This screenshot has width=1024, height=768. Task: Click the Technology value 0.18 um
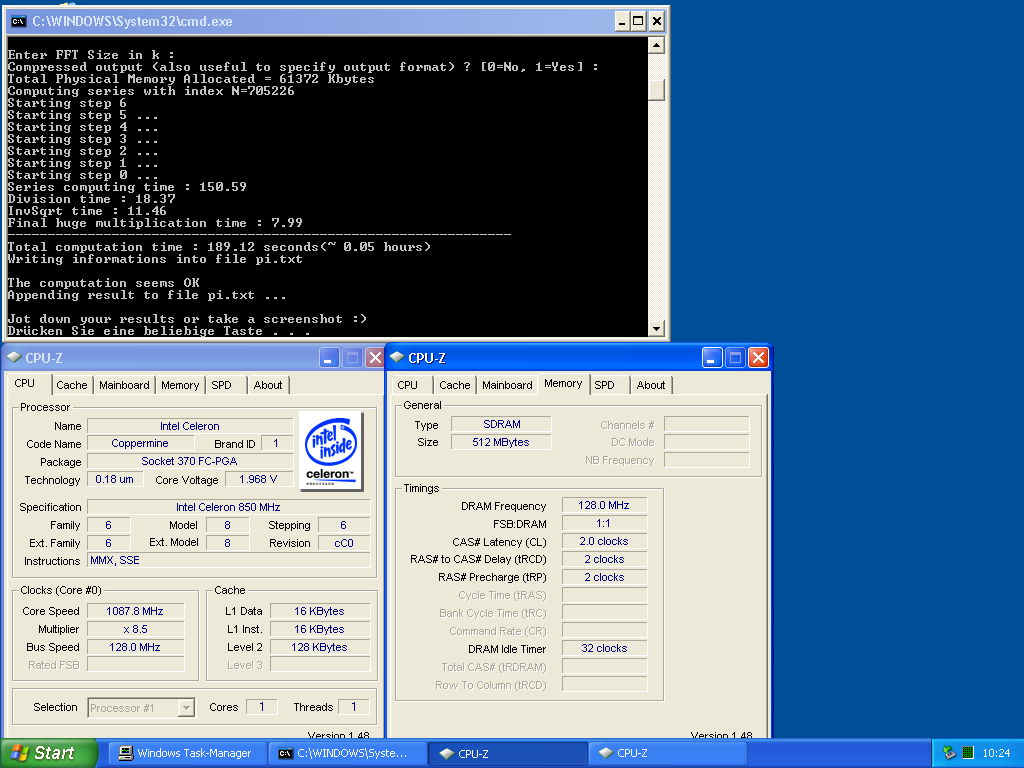click(x=114, y=479)
